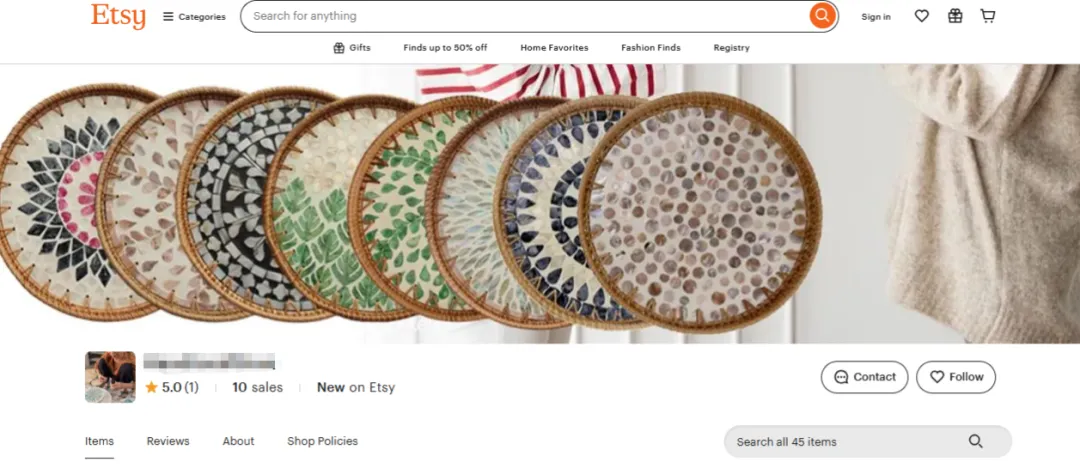1080x474 pixels.
Task: Click the Sign in link
Action: [876, 17]
